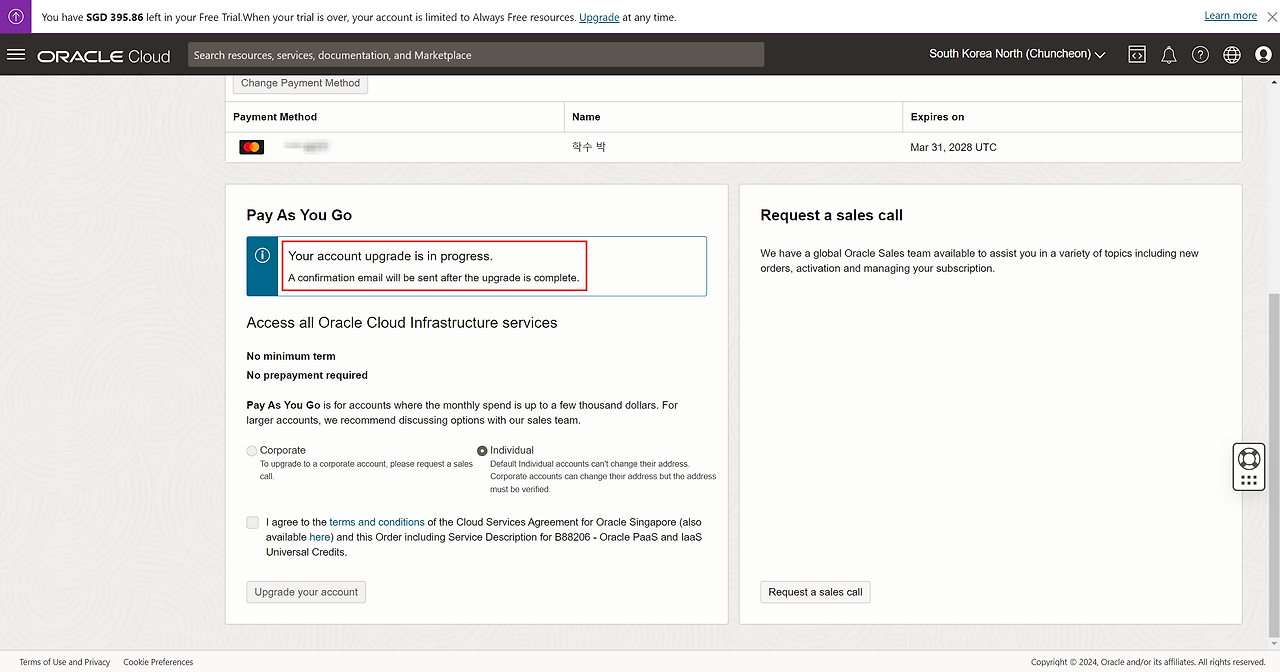Click the Request a sales call button
This screenshot has width=1280, height=672.
815,592
